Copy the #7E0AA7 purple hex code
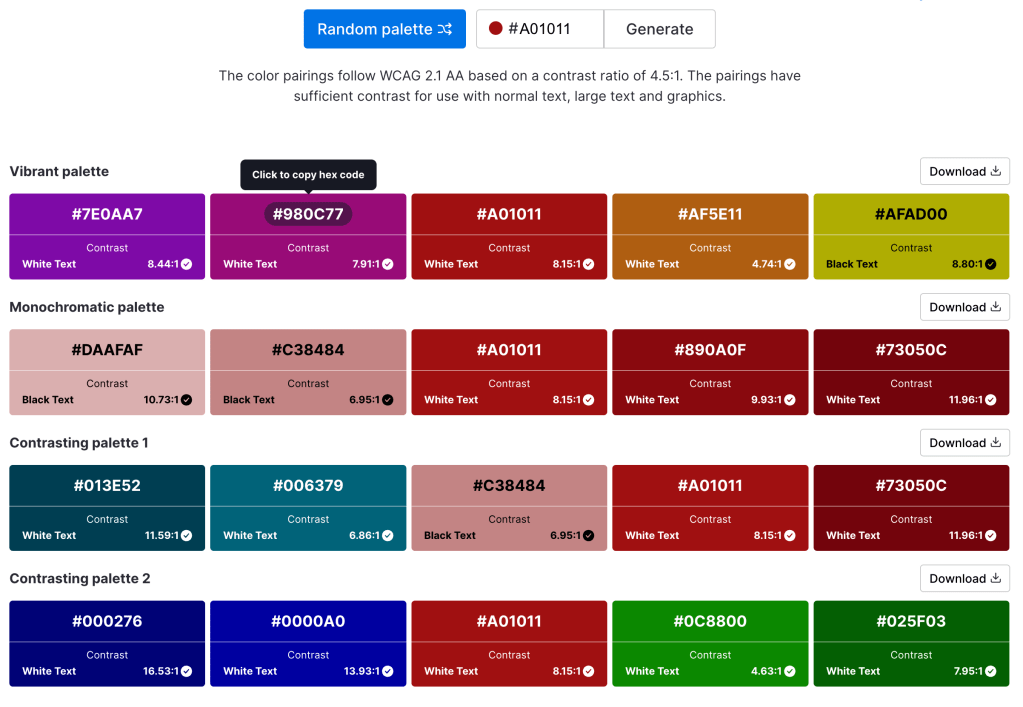This screenshot has height=707, width=1023. (x=107, y=214)
